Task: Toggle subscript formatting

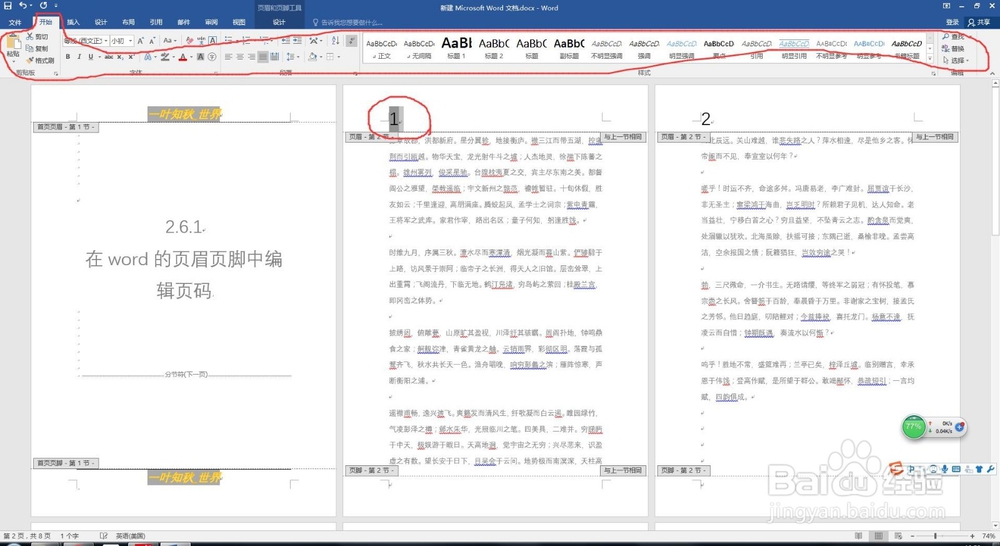Action: tap(120, 57)
